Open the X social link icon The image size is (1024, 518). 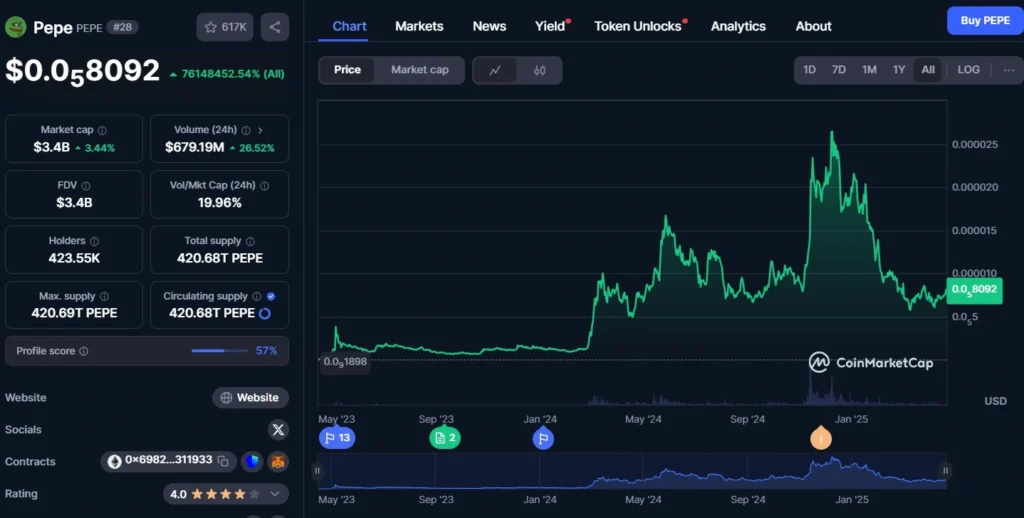pos(278,429)
